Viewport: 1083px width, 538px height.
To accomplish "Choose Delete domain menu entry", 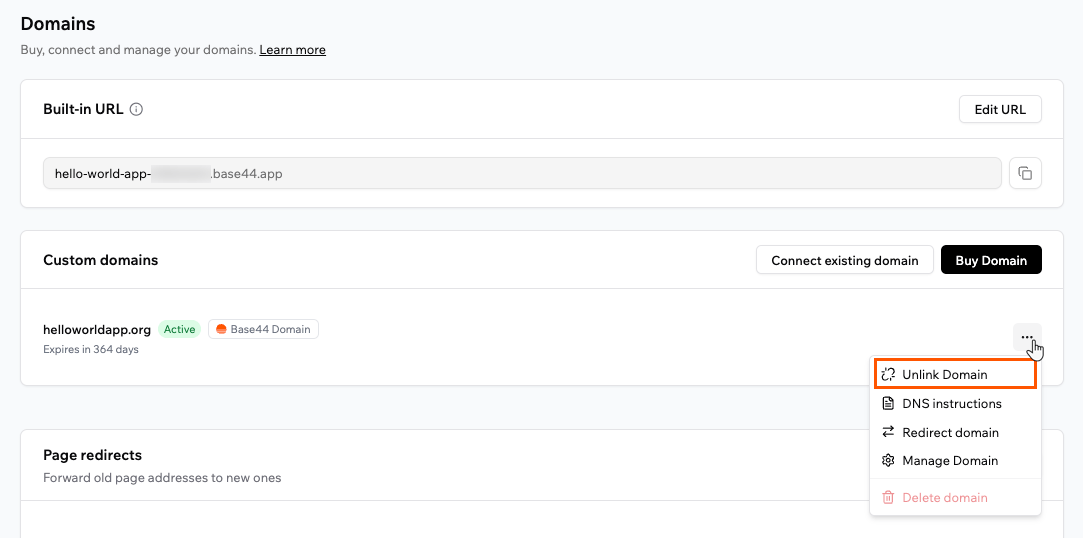I will click(x=955, y=497).
